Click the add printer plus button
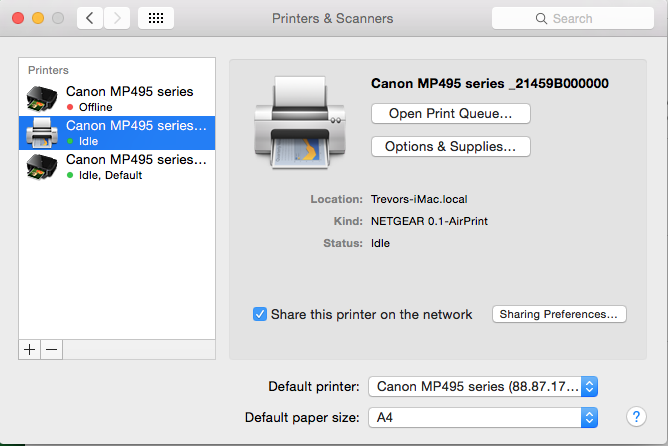Viewport: 668px width, 446px height. tap(30, 349)
